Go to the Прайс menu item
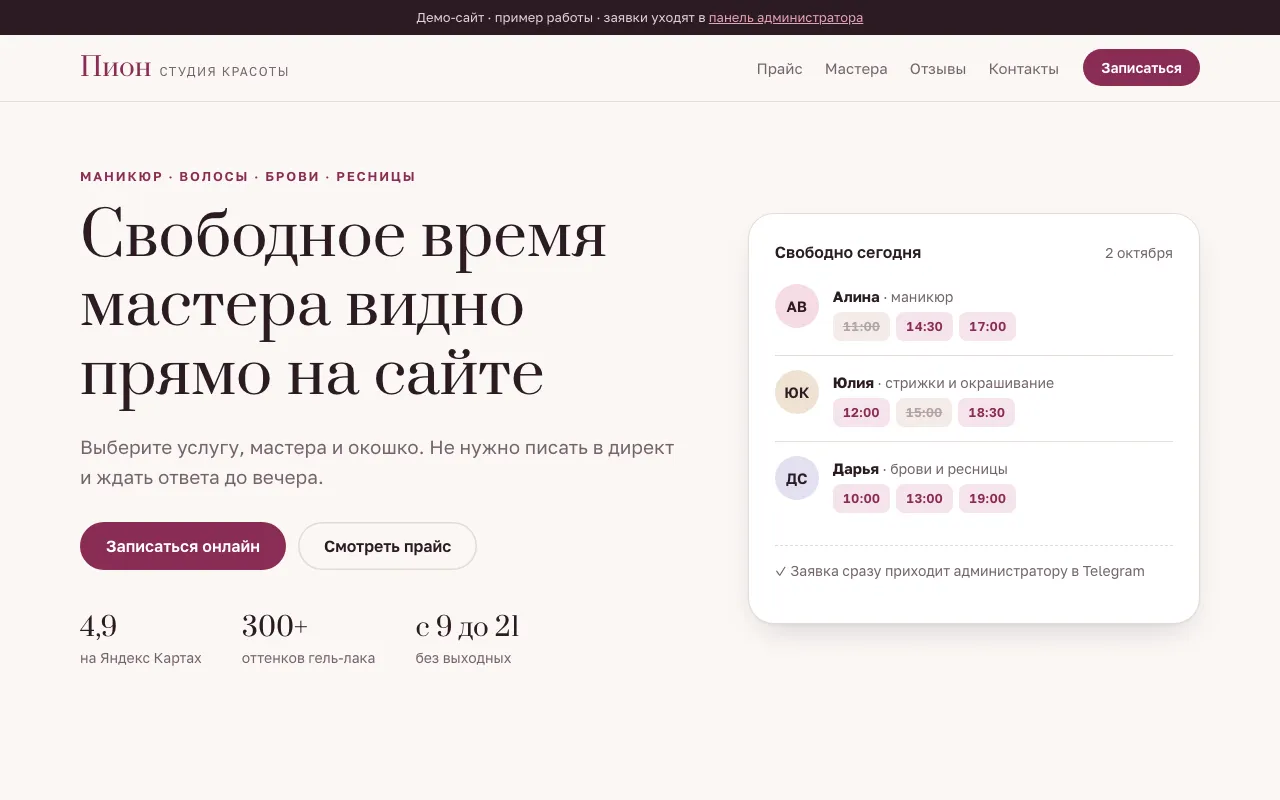Viewport: 1280px width, 800px height. pos(780,69)
